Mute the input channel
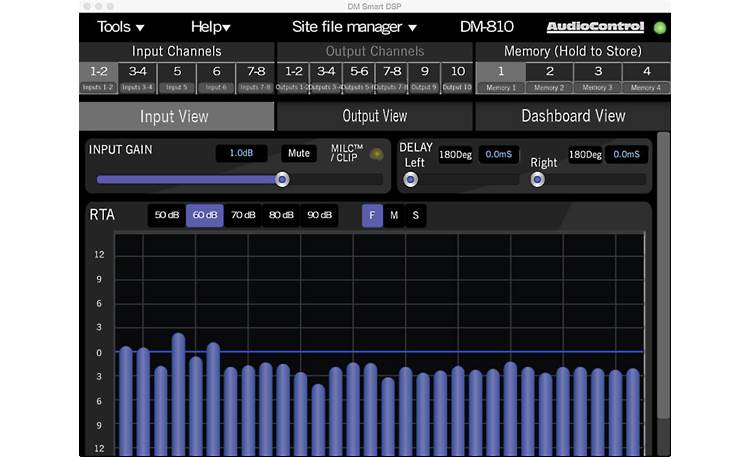 (x=298, y=153)
